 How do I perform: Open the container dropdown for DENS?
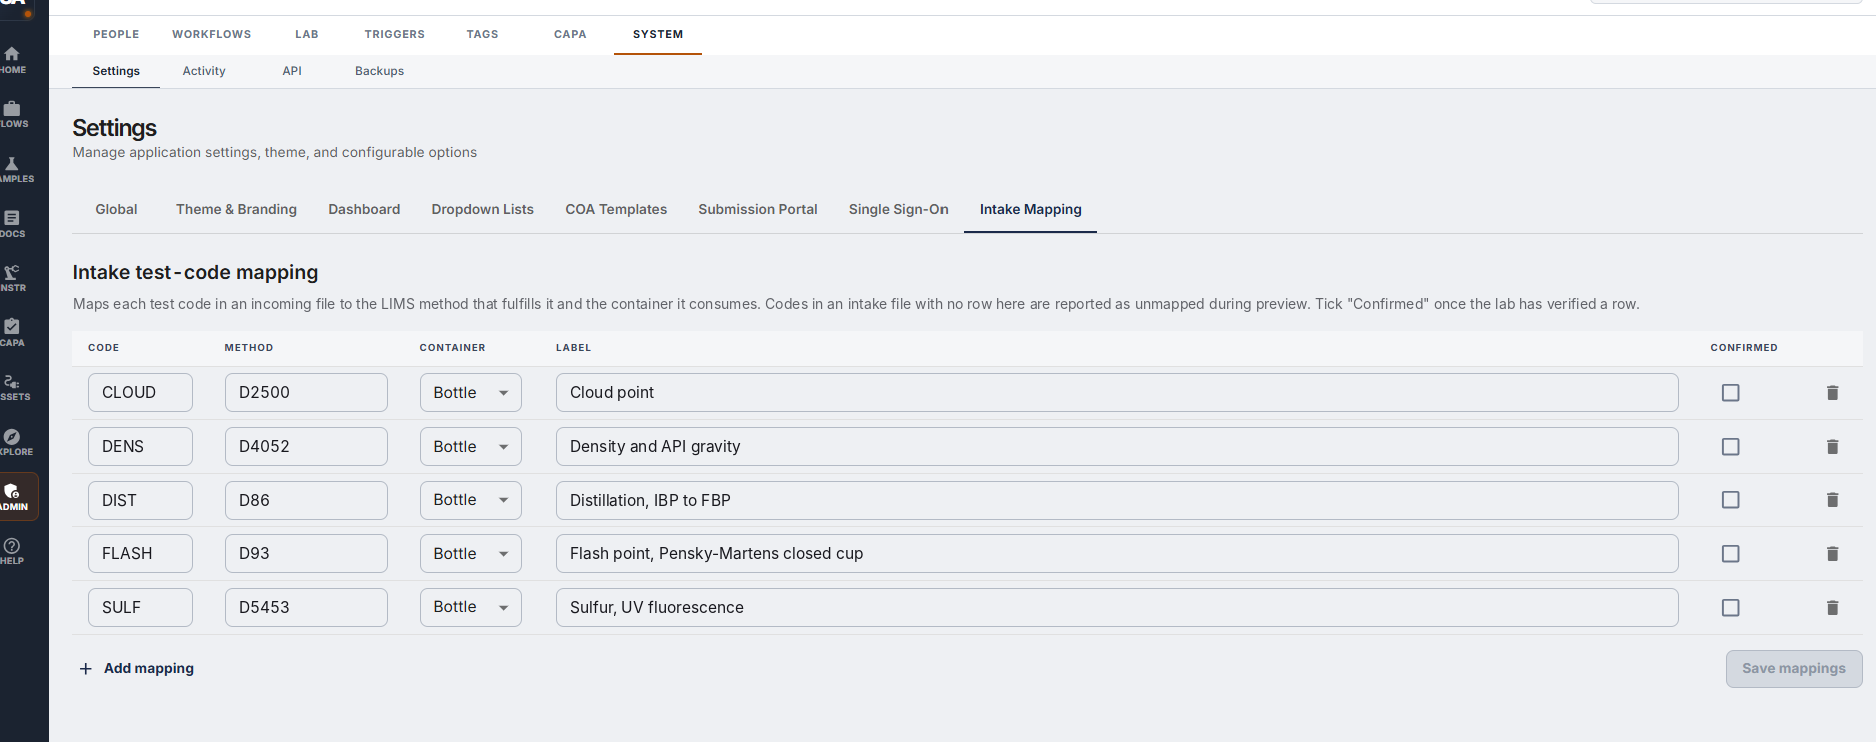(470, 447)
